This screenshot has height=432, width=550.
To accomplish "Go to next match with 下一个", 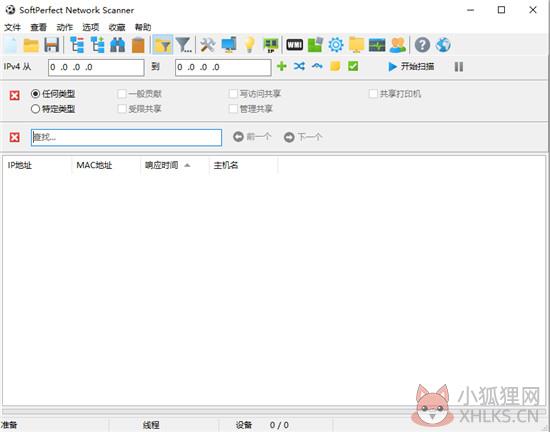I will [x=303, y=137].
